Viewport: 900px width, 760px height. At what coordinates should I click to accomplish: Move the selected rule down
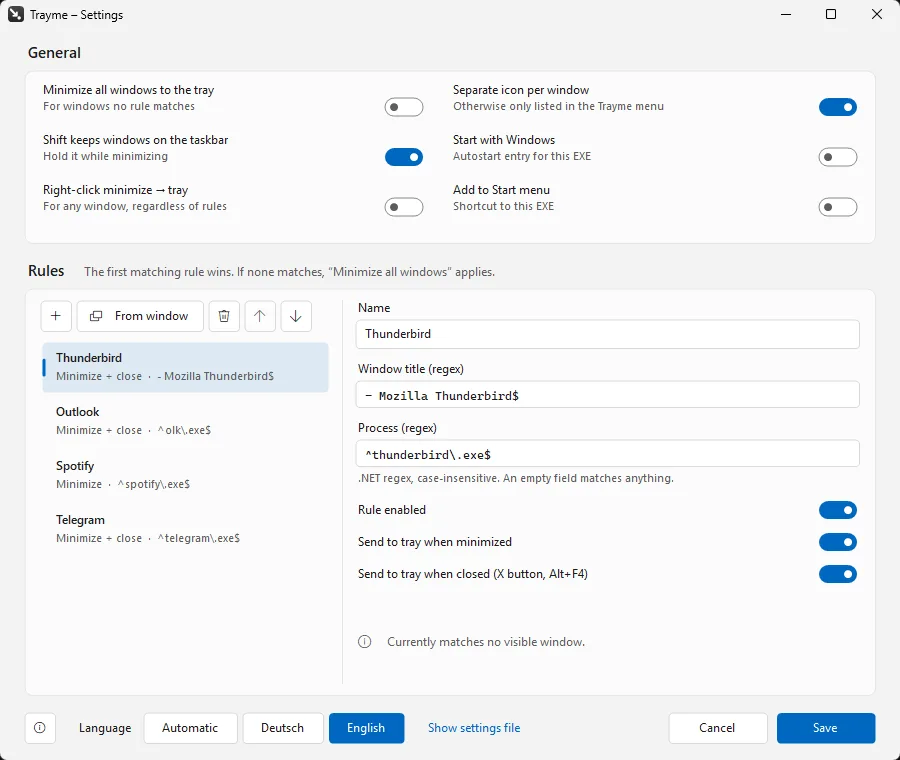[296, 316]
